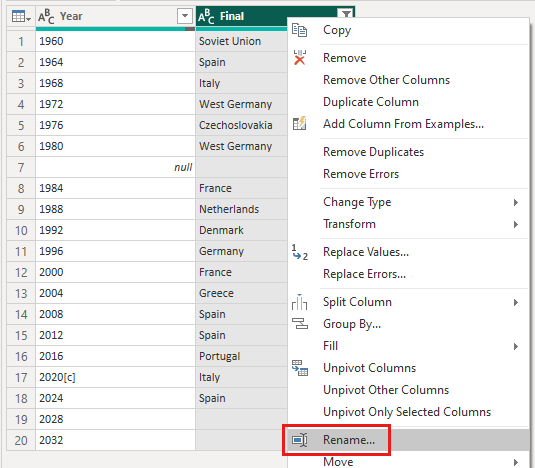This screenshot has height=468, width=535.
Task: Click the 1988 year cell
Action: point(115,209)
